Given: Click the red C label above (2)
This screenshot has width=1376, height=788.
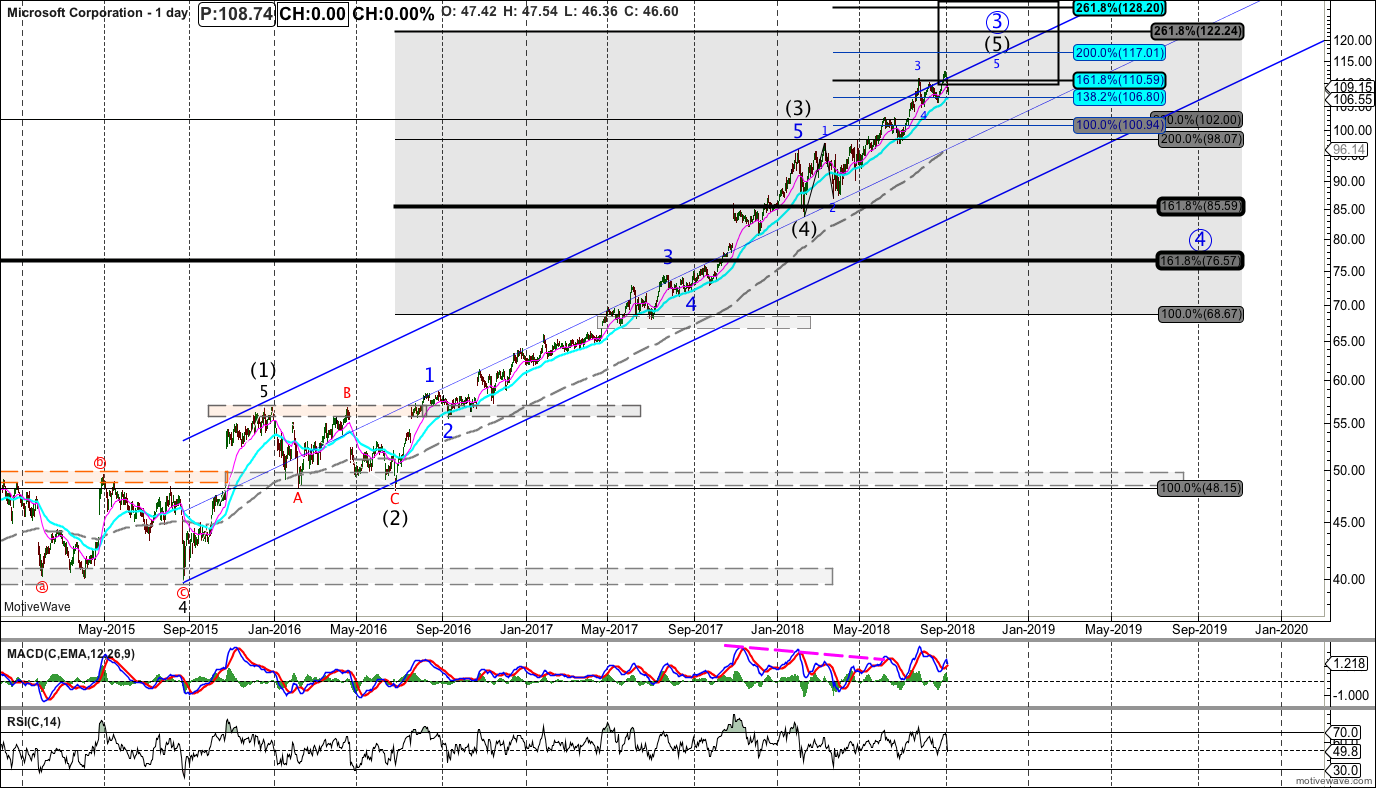Looking at the screenshot, I should 394,498.
